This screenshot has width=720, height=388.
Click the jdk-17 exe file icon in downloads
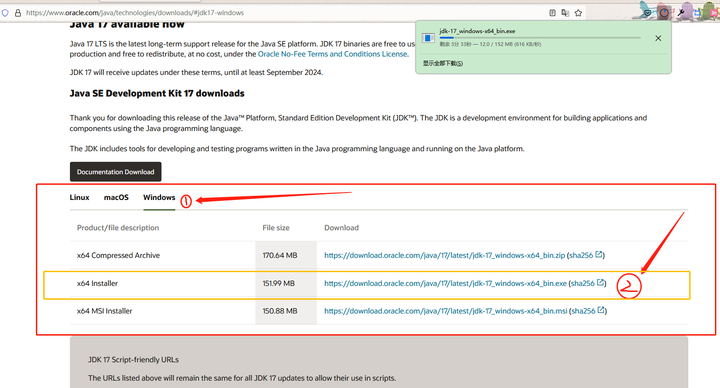click(x=428, y=38)
